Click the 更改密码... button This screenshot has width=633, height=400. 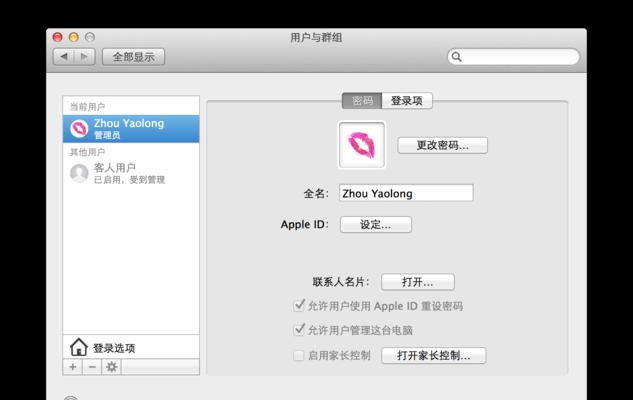point(442,145)
